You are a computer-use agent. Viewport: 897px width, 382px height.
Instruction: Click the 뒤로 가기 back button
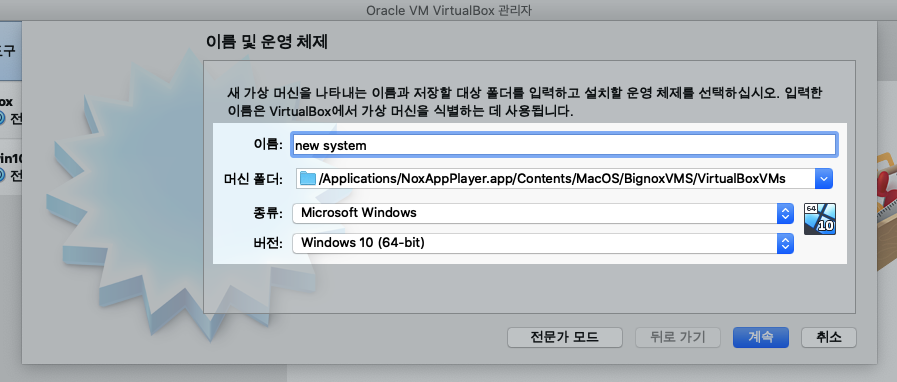678,337
